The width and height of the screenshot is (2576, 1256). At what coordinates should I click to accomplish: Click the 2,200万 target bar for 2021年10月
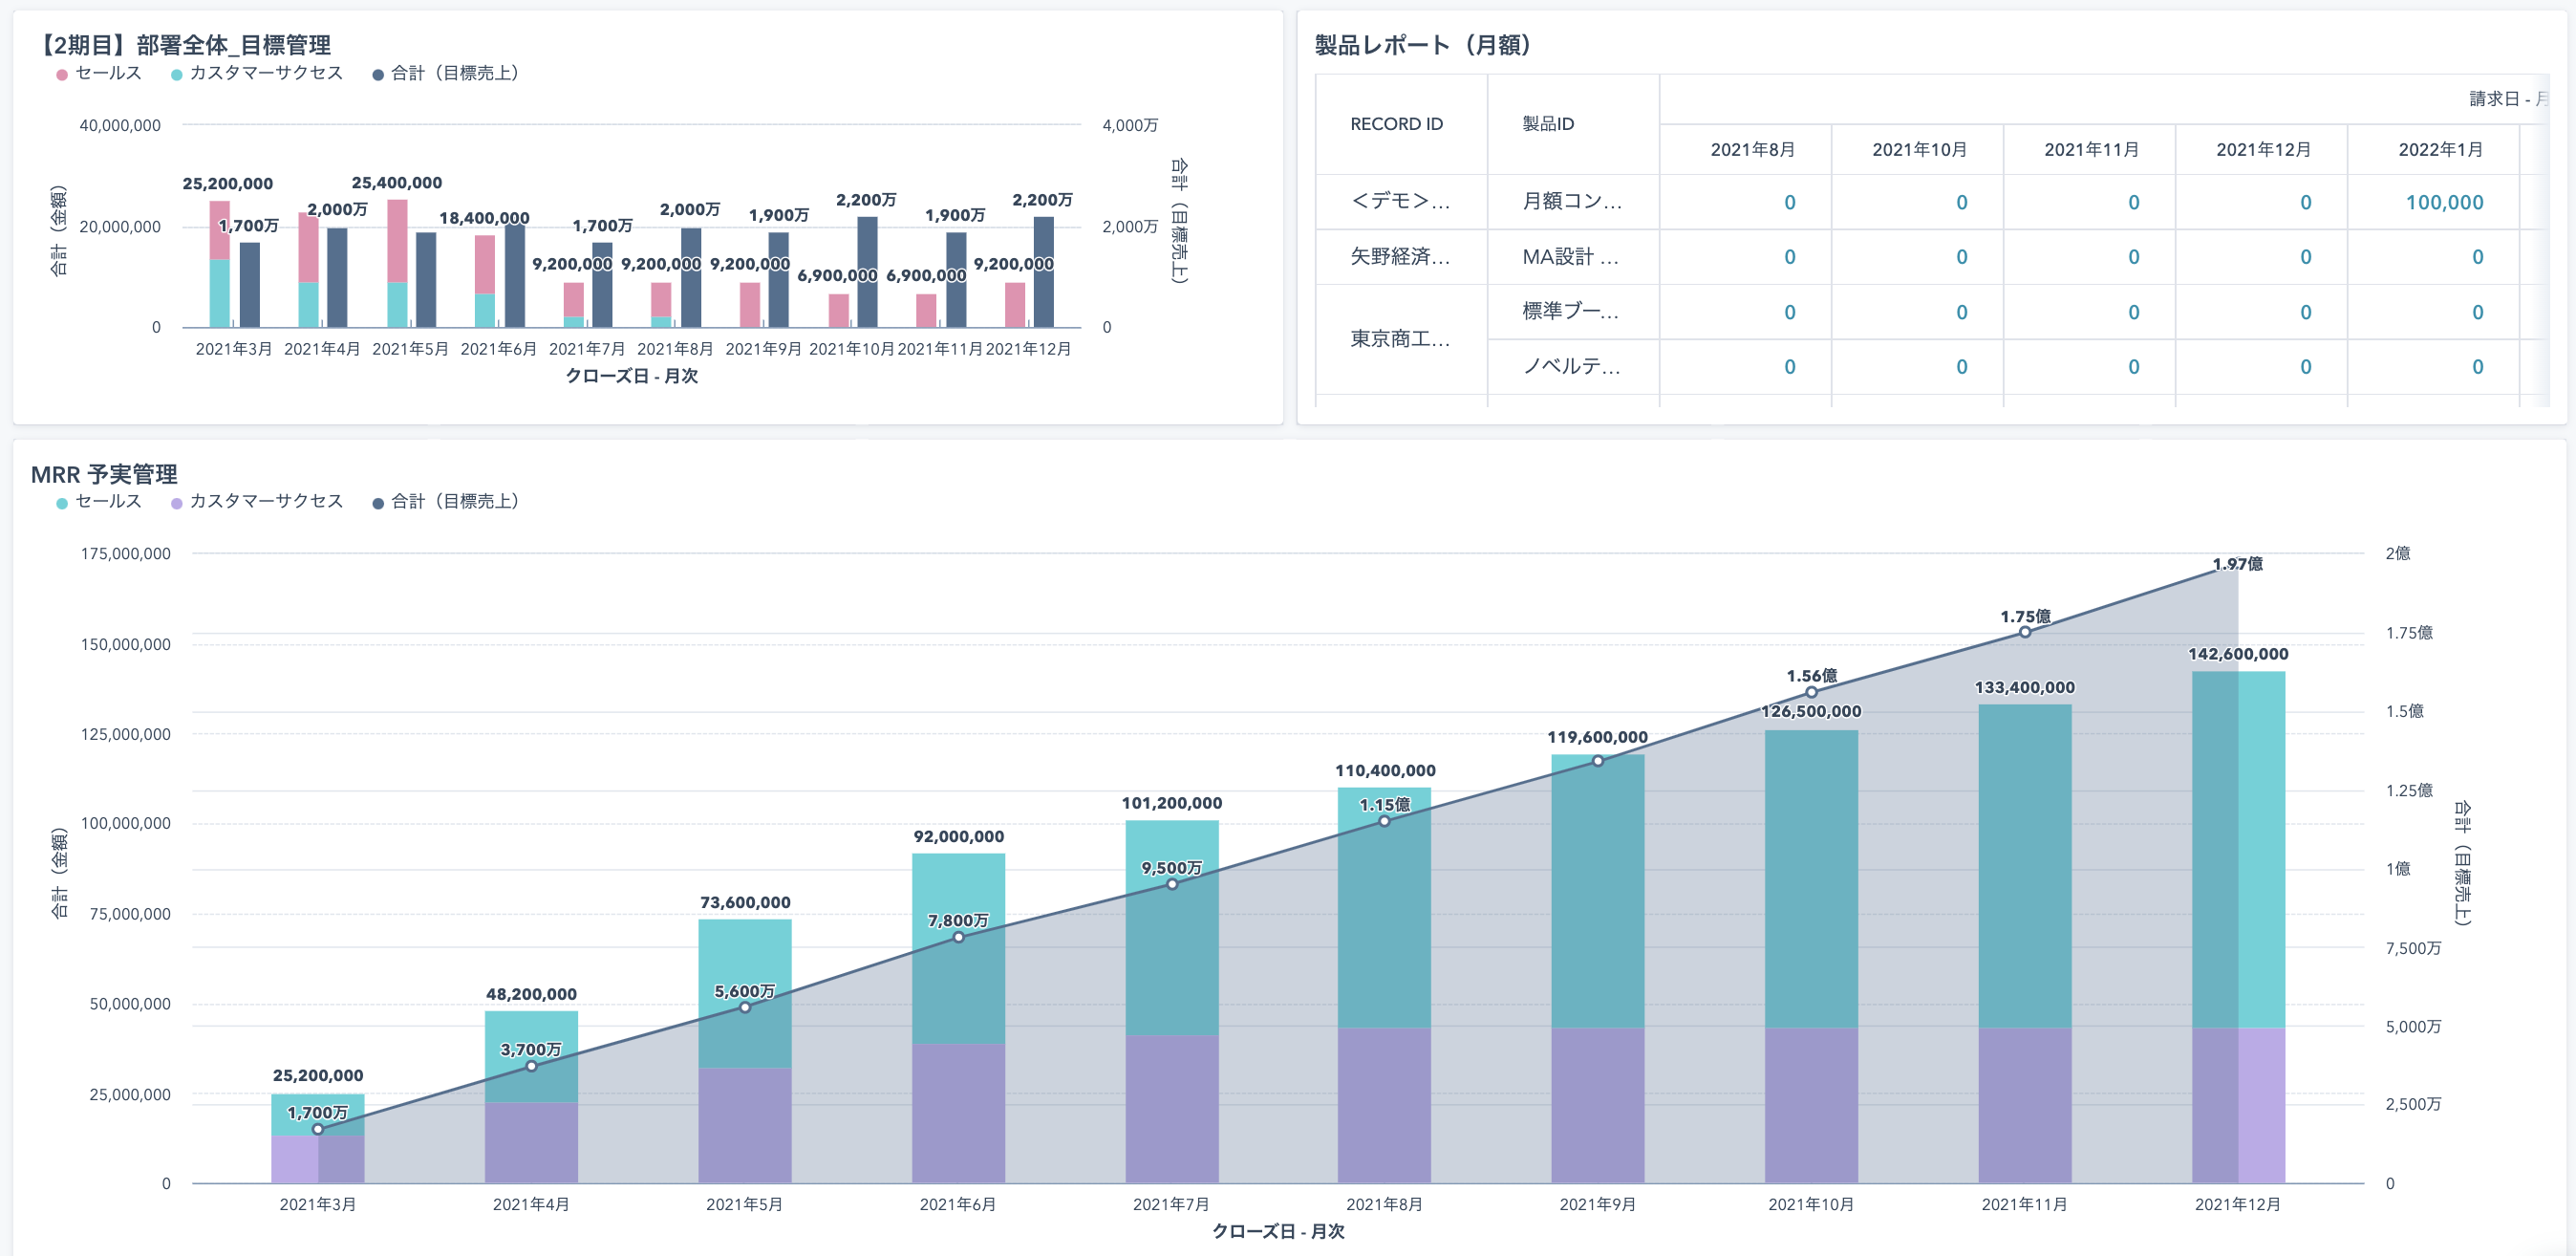(x=868, y=272)
